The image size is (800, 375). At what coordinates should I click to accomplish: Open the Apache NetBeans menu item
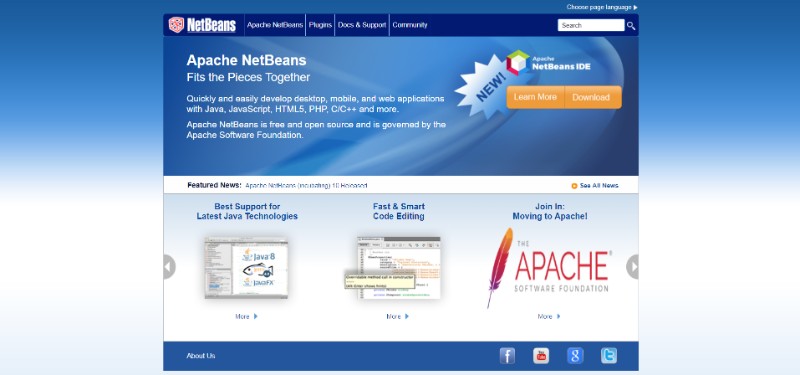275,24
